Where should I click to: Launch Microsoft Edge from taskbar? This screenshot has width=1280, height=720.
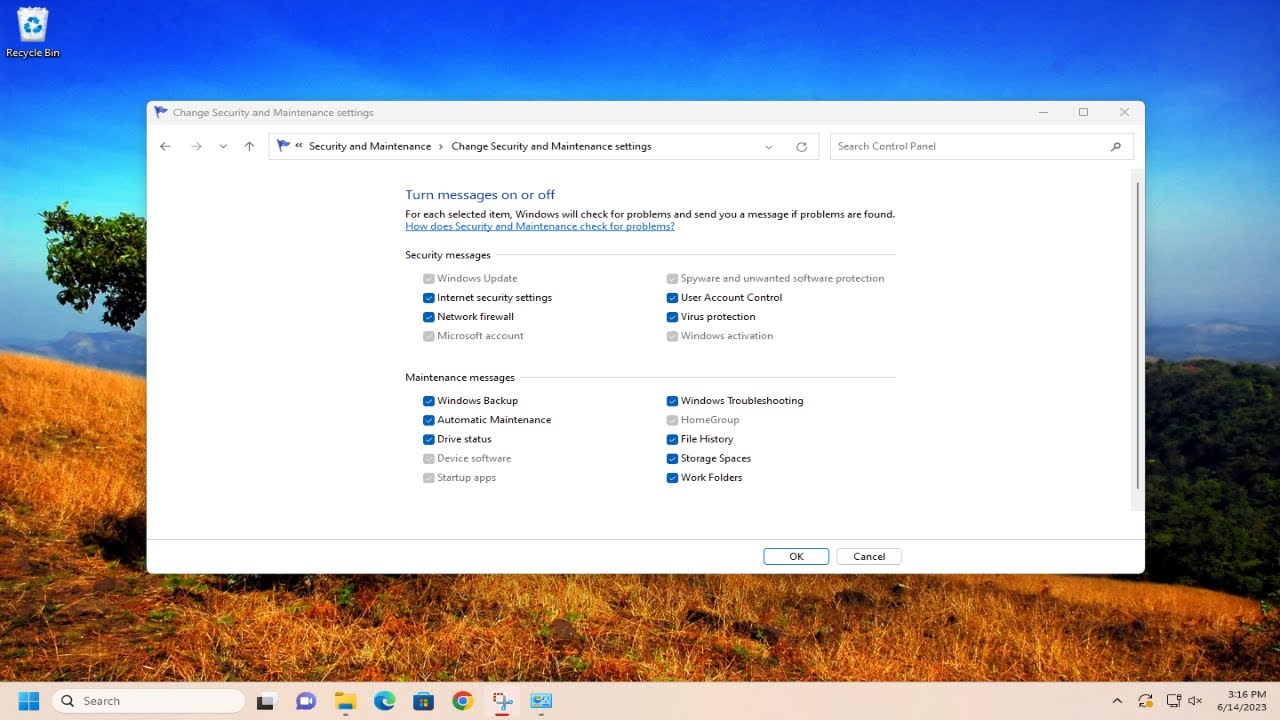384,701
